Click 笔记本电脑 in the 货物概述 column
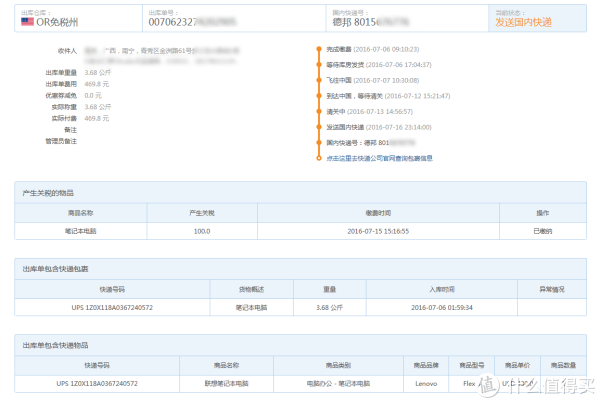The image size is (600, 403). (251, 308)
